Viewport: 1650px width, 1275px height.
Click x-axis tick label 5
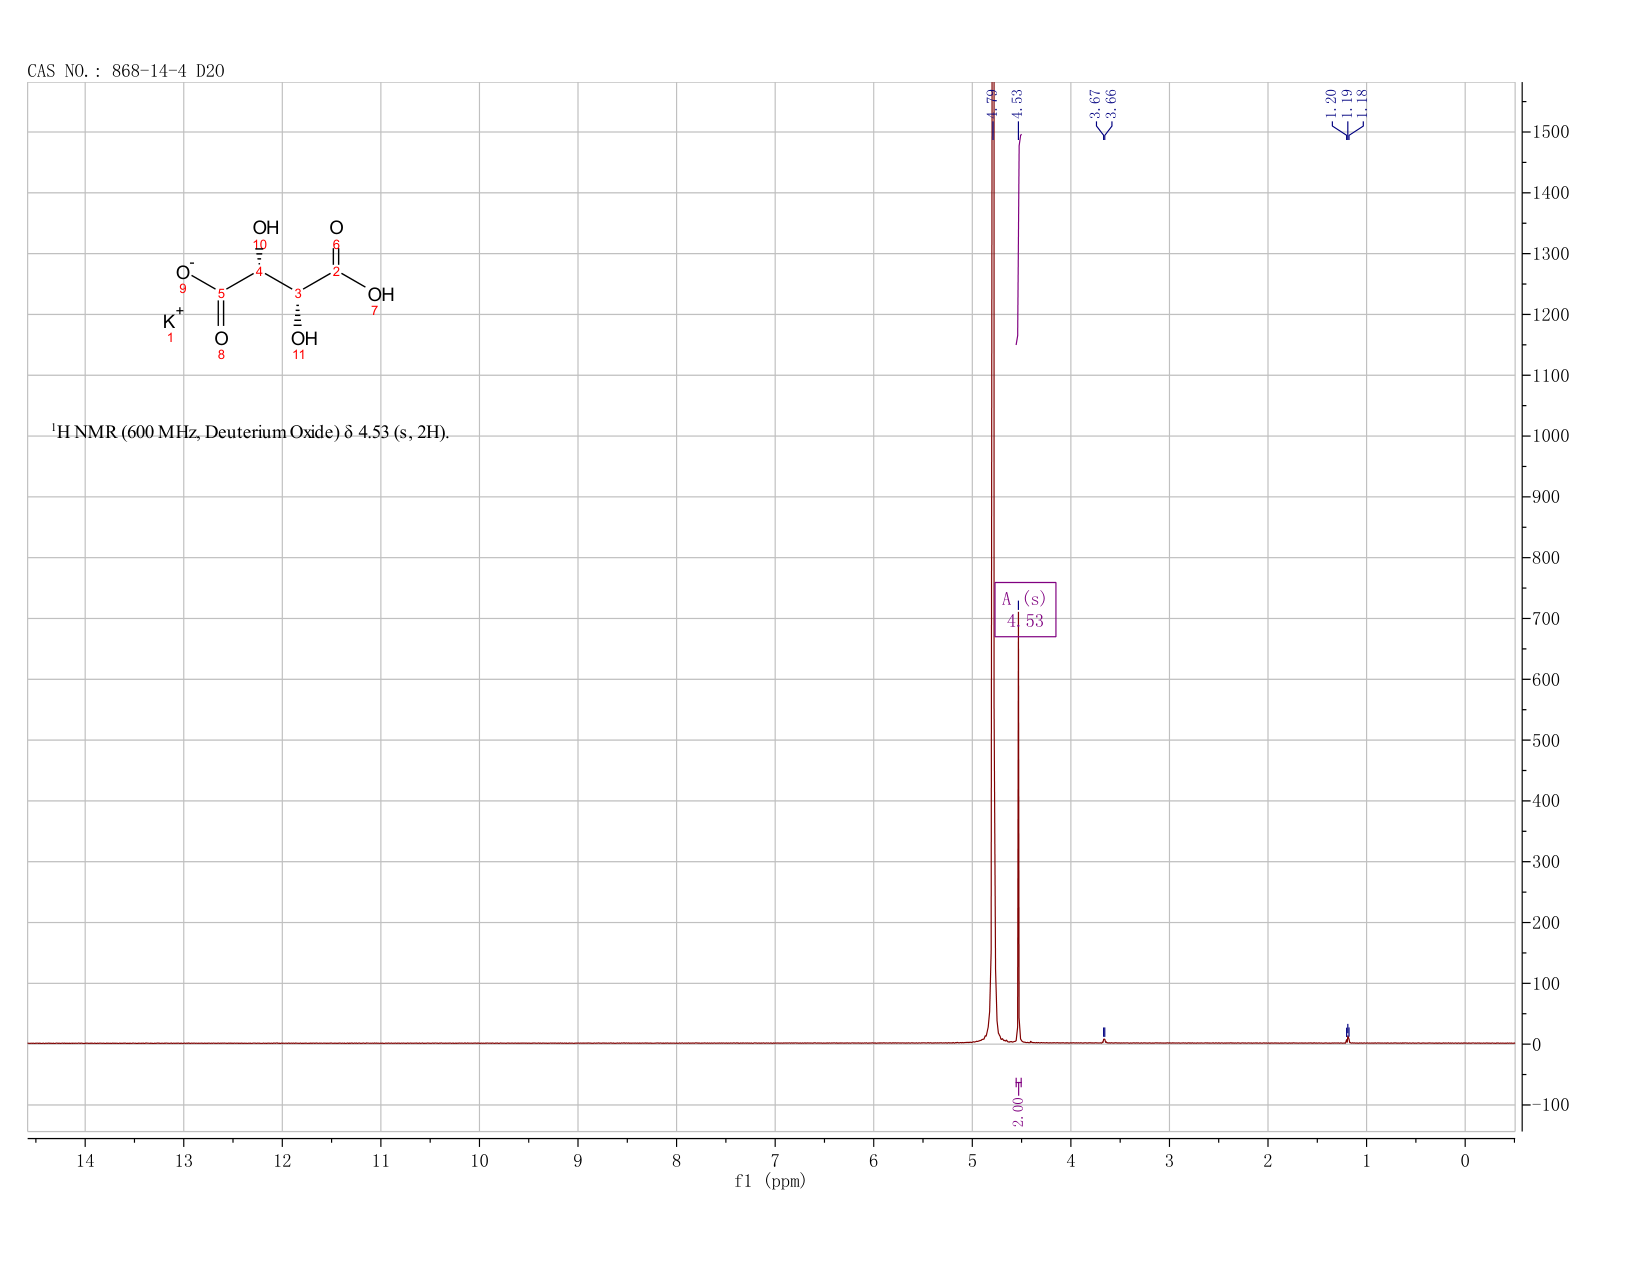click(972, 1160)
